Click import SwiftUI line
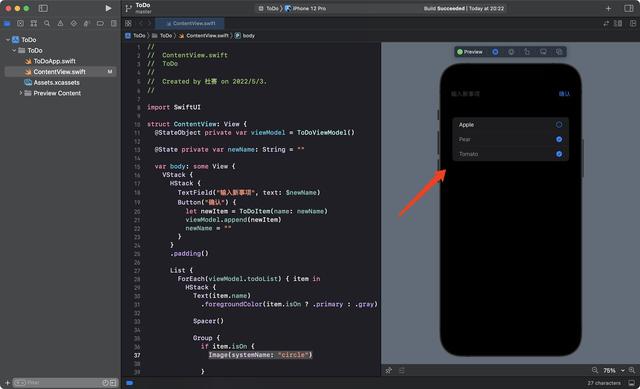Viewport: 640px width, 389px height. [x=174, y=107]
